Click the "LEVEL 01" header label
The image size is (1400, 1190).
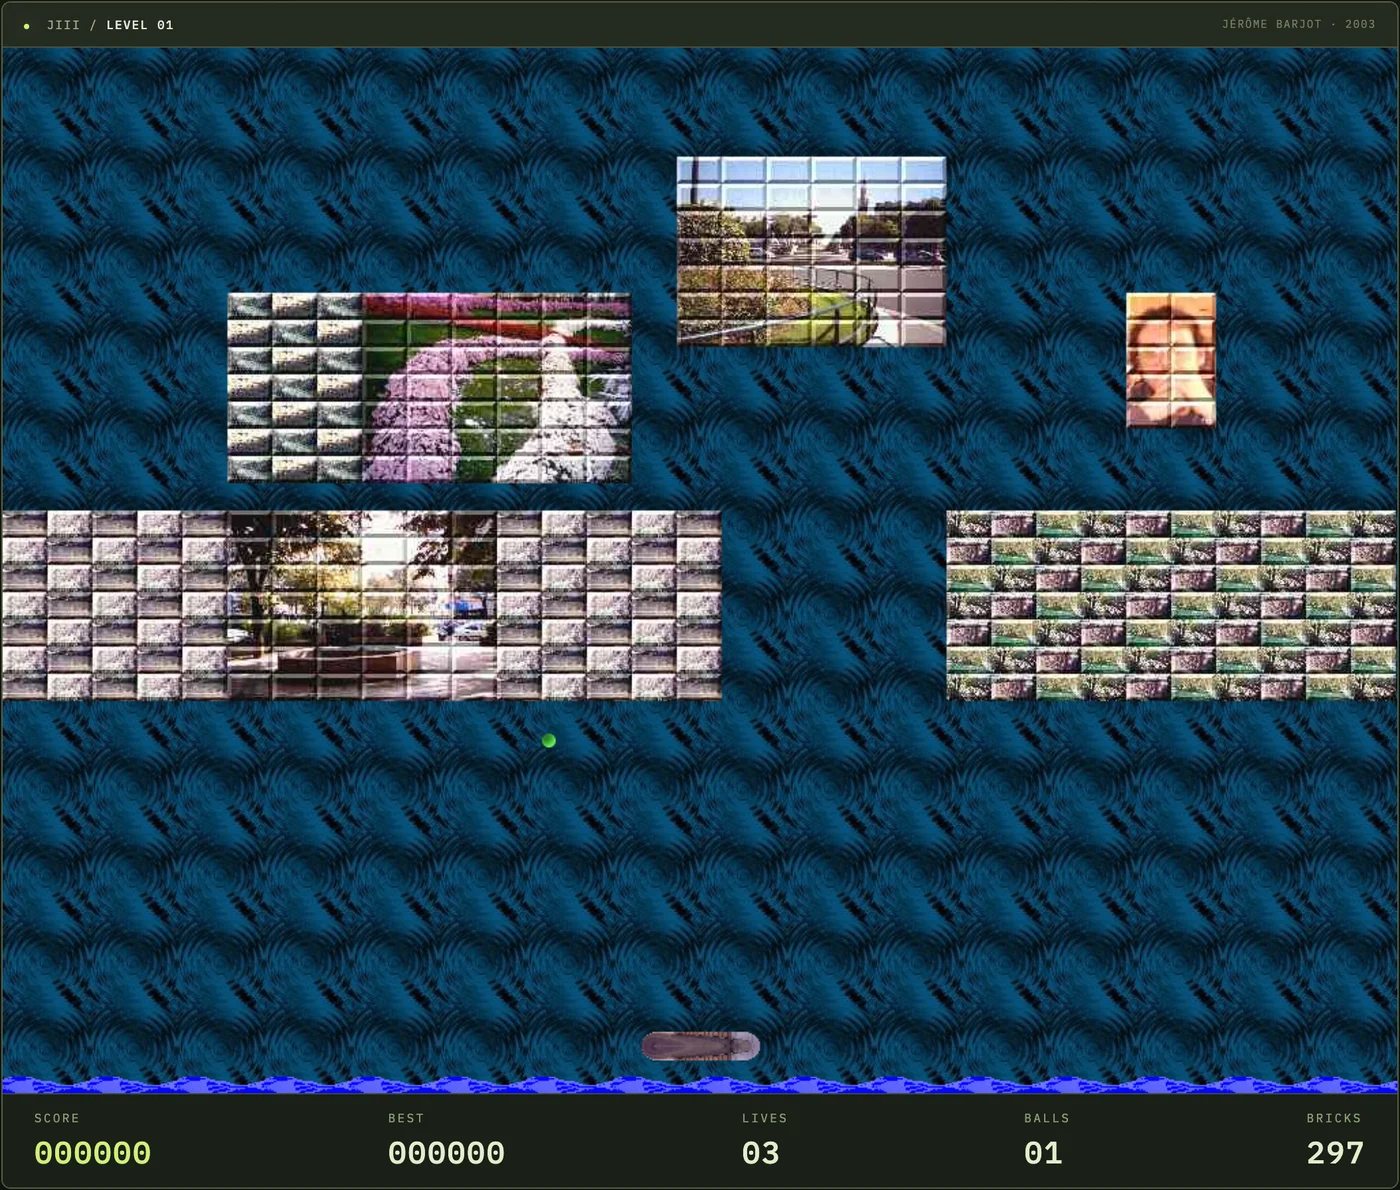tap(140, 25)
